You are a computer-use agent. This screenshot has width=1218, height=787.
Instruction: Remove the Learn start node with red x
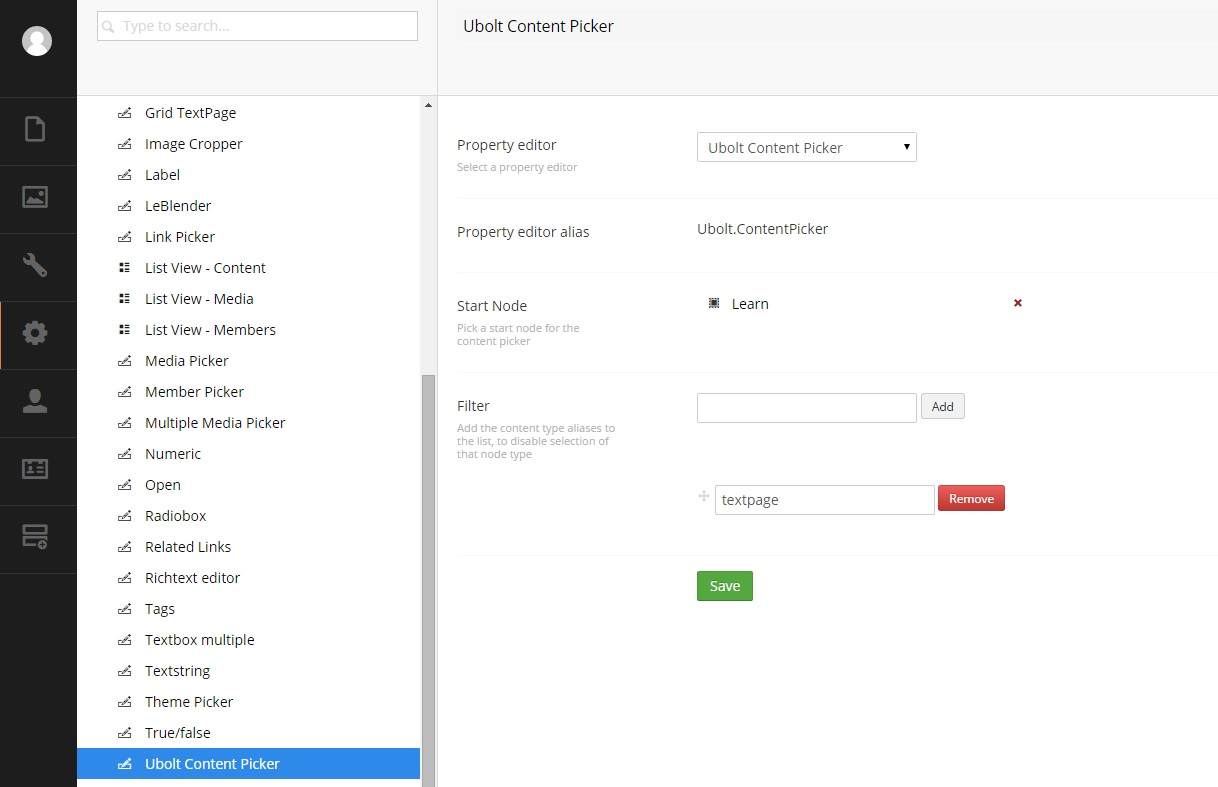pos(1018,303)
